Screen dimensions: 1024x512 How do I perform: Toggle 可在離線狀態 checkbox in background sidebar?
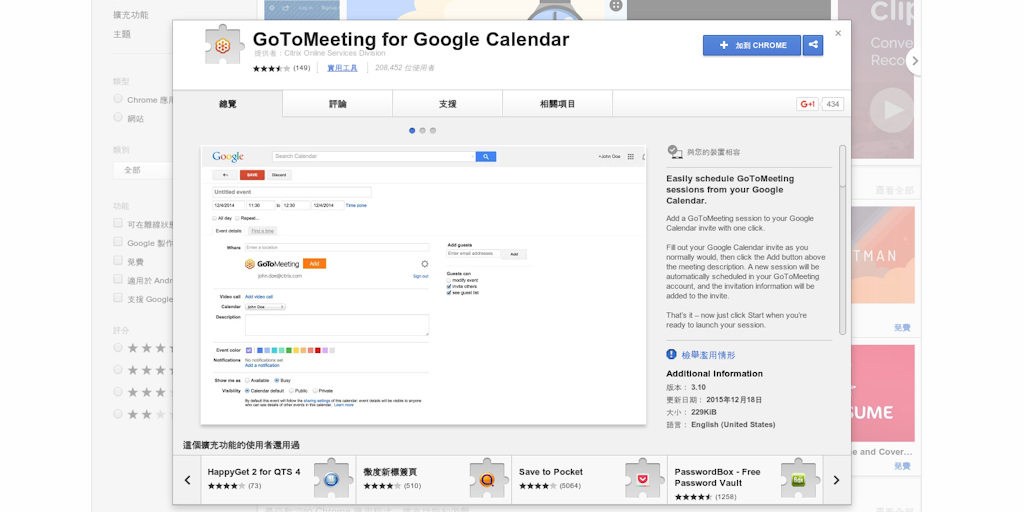(118, 223)
